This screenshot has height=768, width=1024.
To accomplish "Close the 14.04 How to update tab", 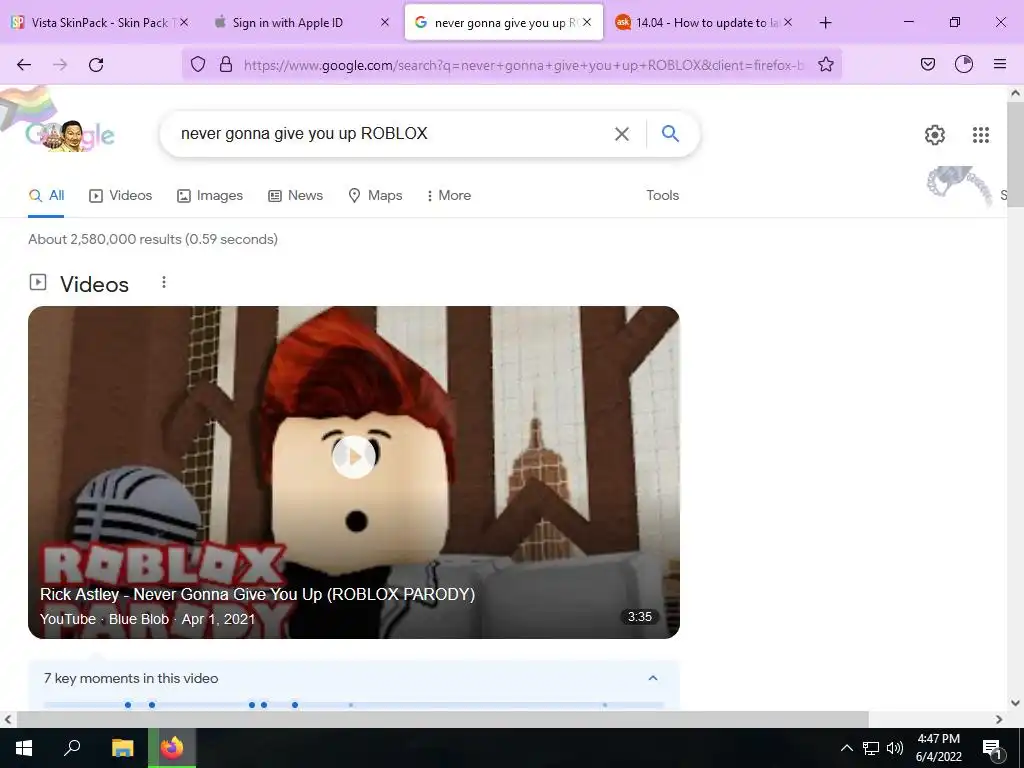I will 788,22.
